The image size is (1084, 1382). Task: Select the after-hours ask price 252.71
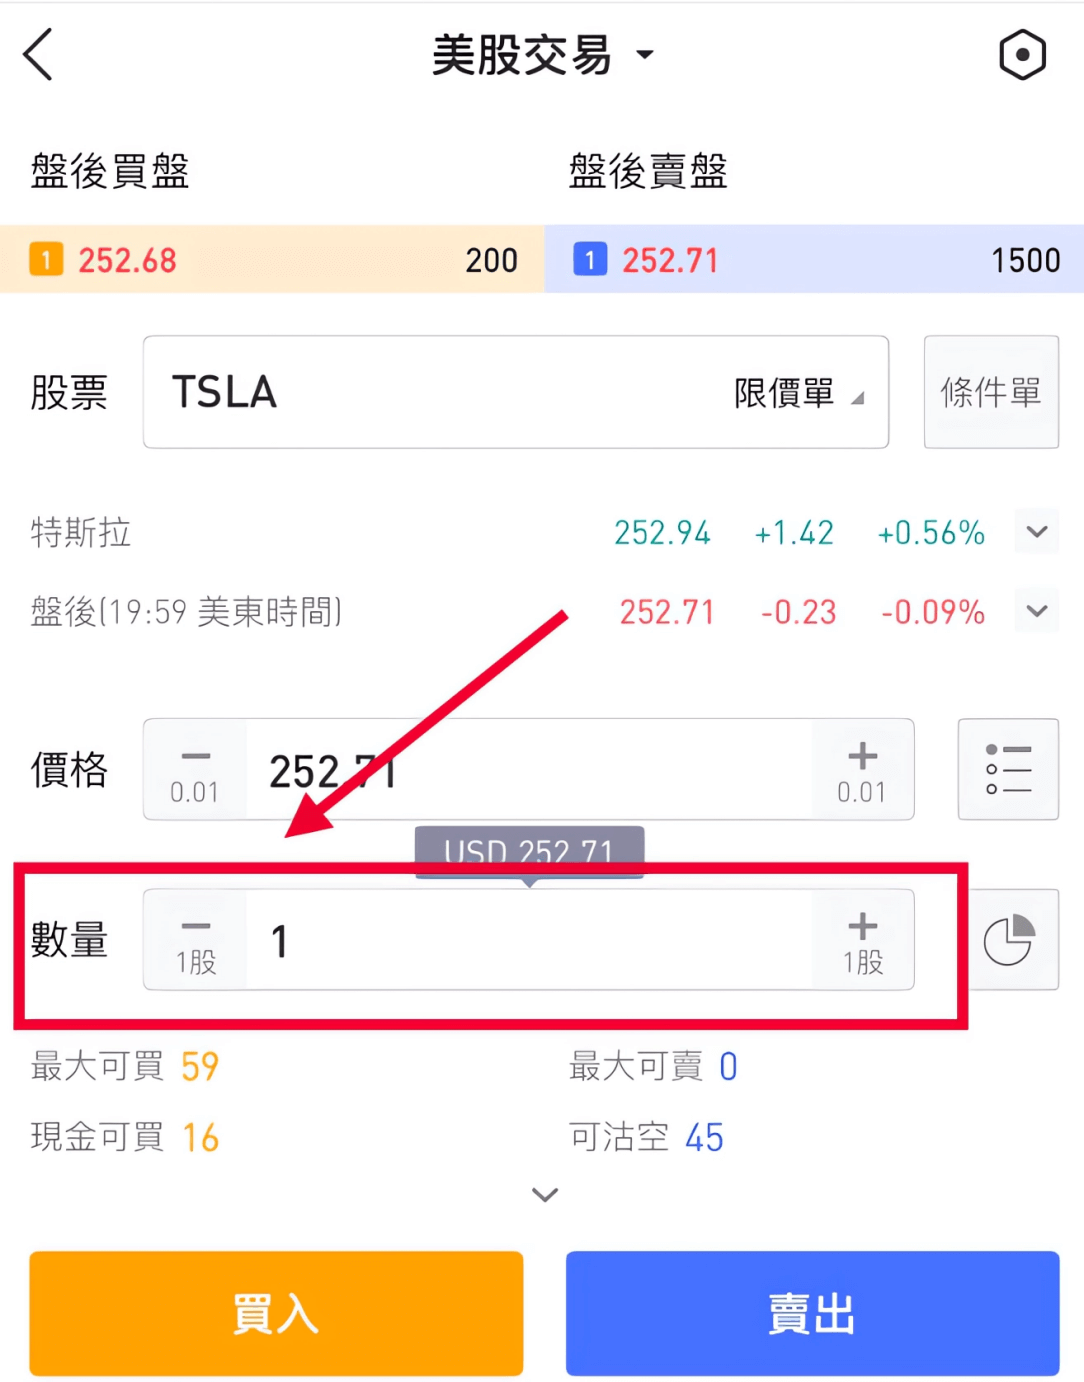point(670,260)
